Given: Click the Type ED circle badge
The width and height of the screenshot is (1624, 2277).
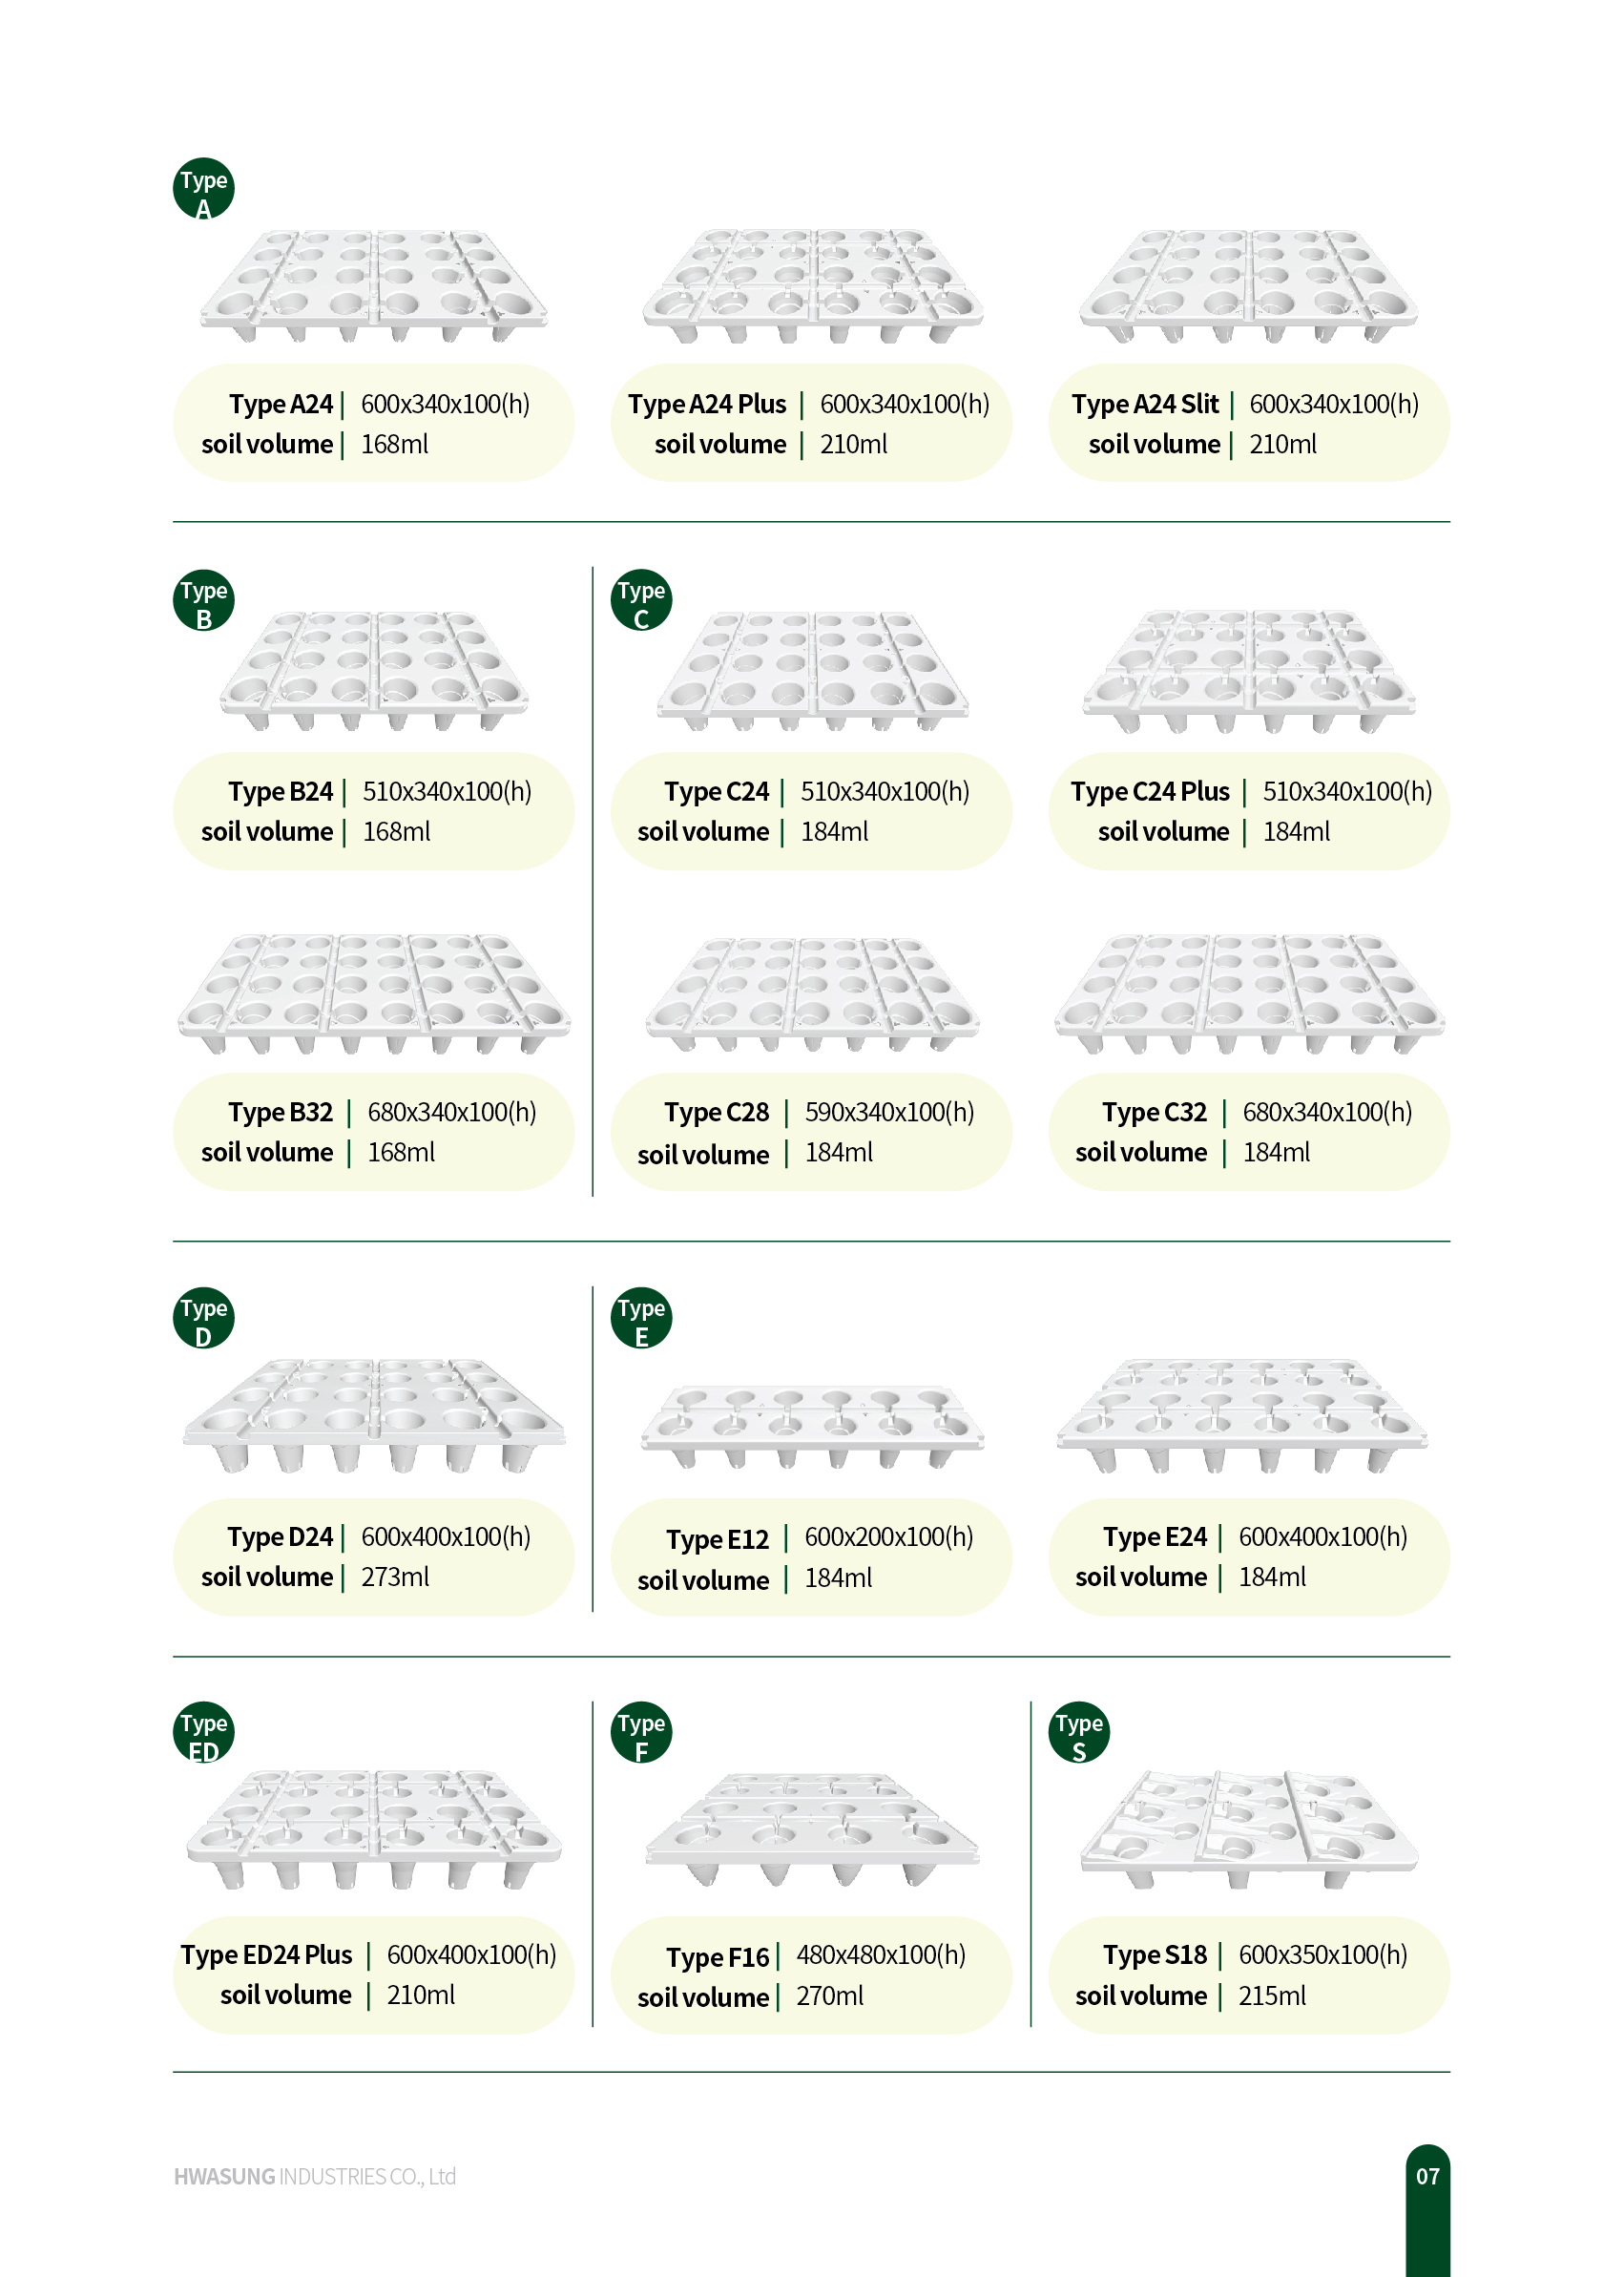Looking at the screenshot, I should point(203,1732).
